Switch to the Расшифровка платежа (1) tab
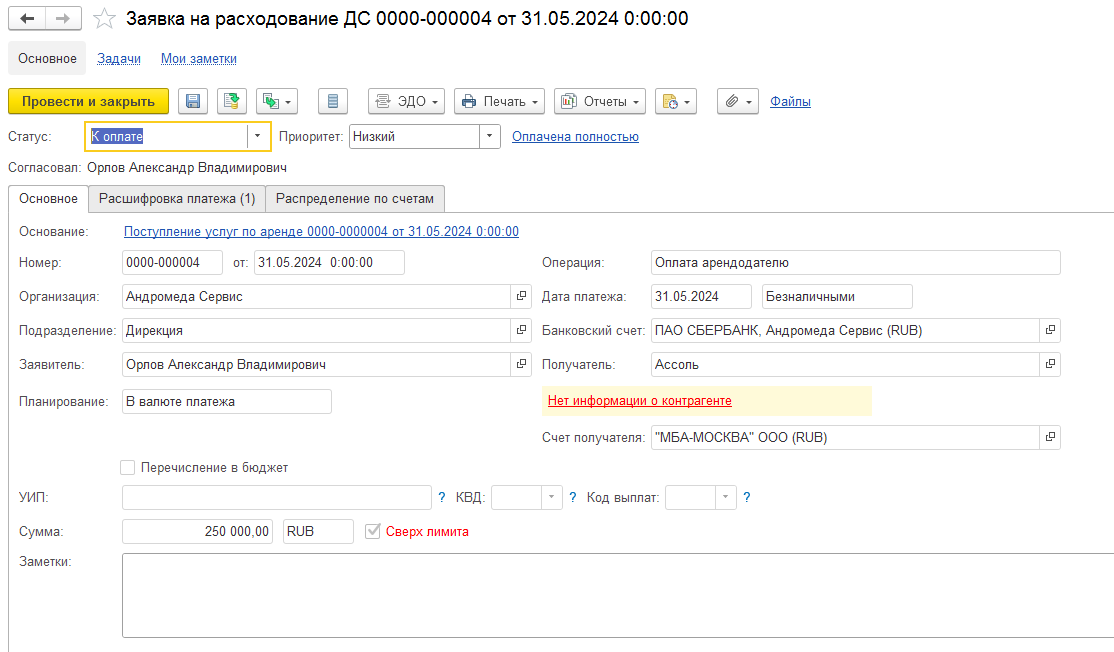 [177, 199]
